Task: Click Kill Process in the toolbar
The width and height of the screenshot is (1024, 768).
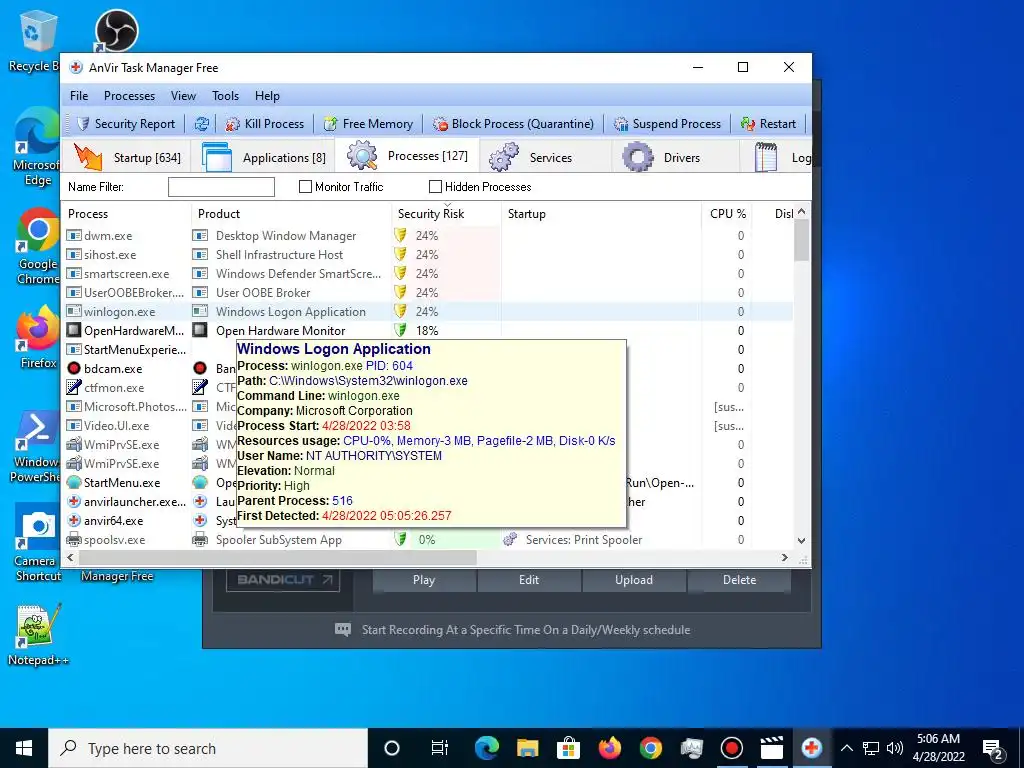Action: click(264, 123)
